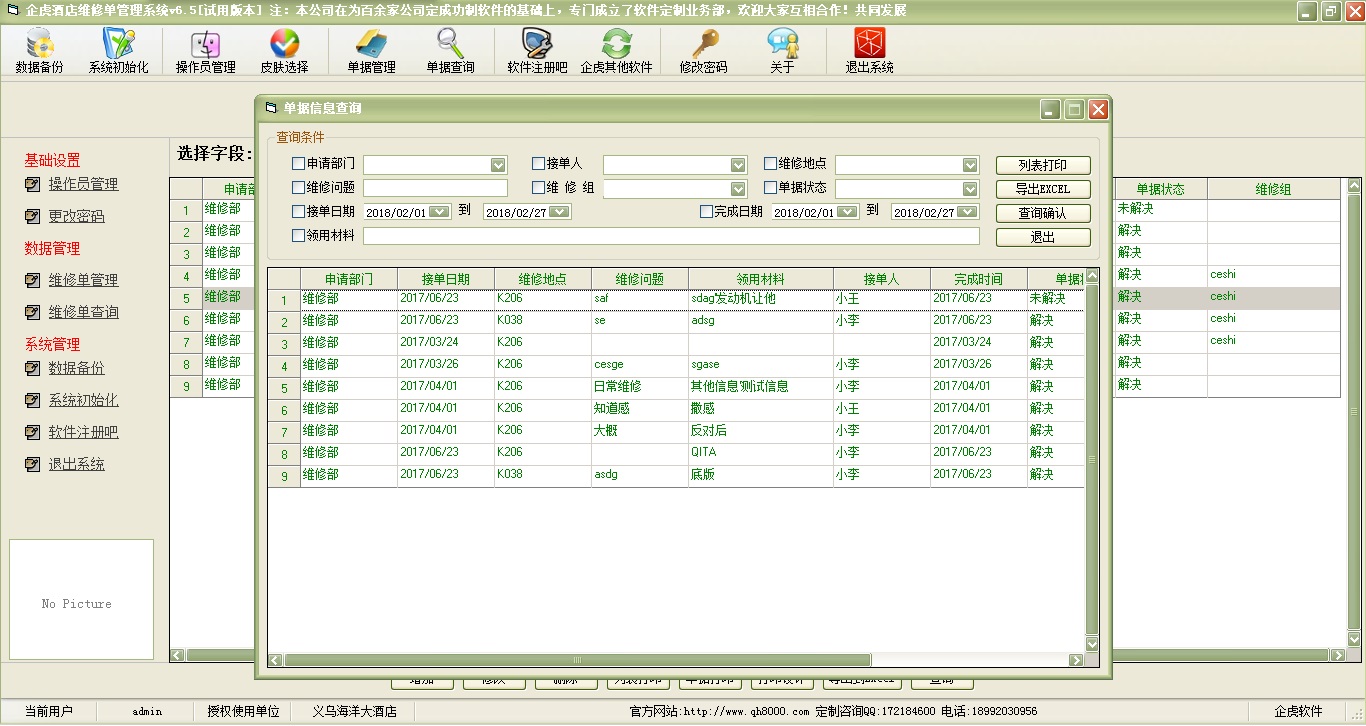
Task: Open 单据管理 in the toolbar
Action: pyautogui.click(x=372, y=52)
